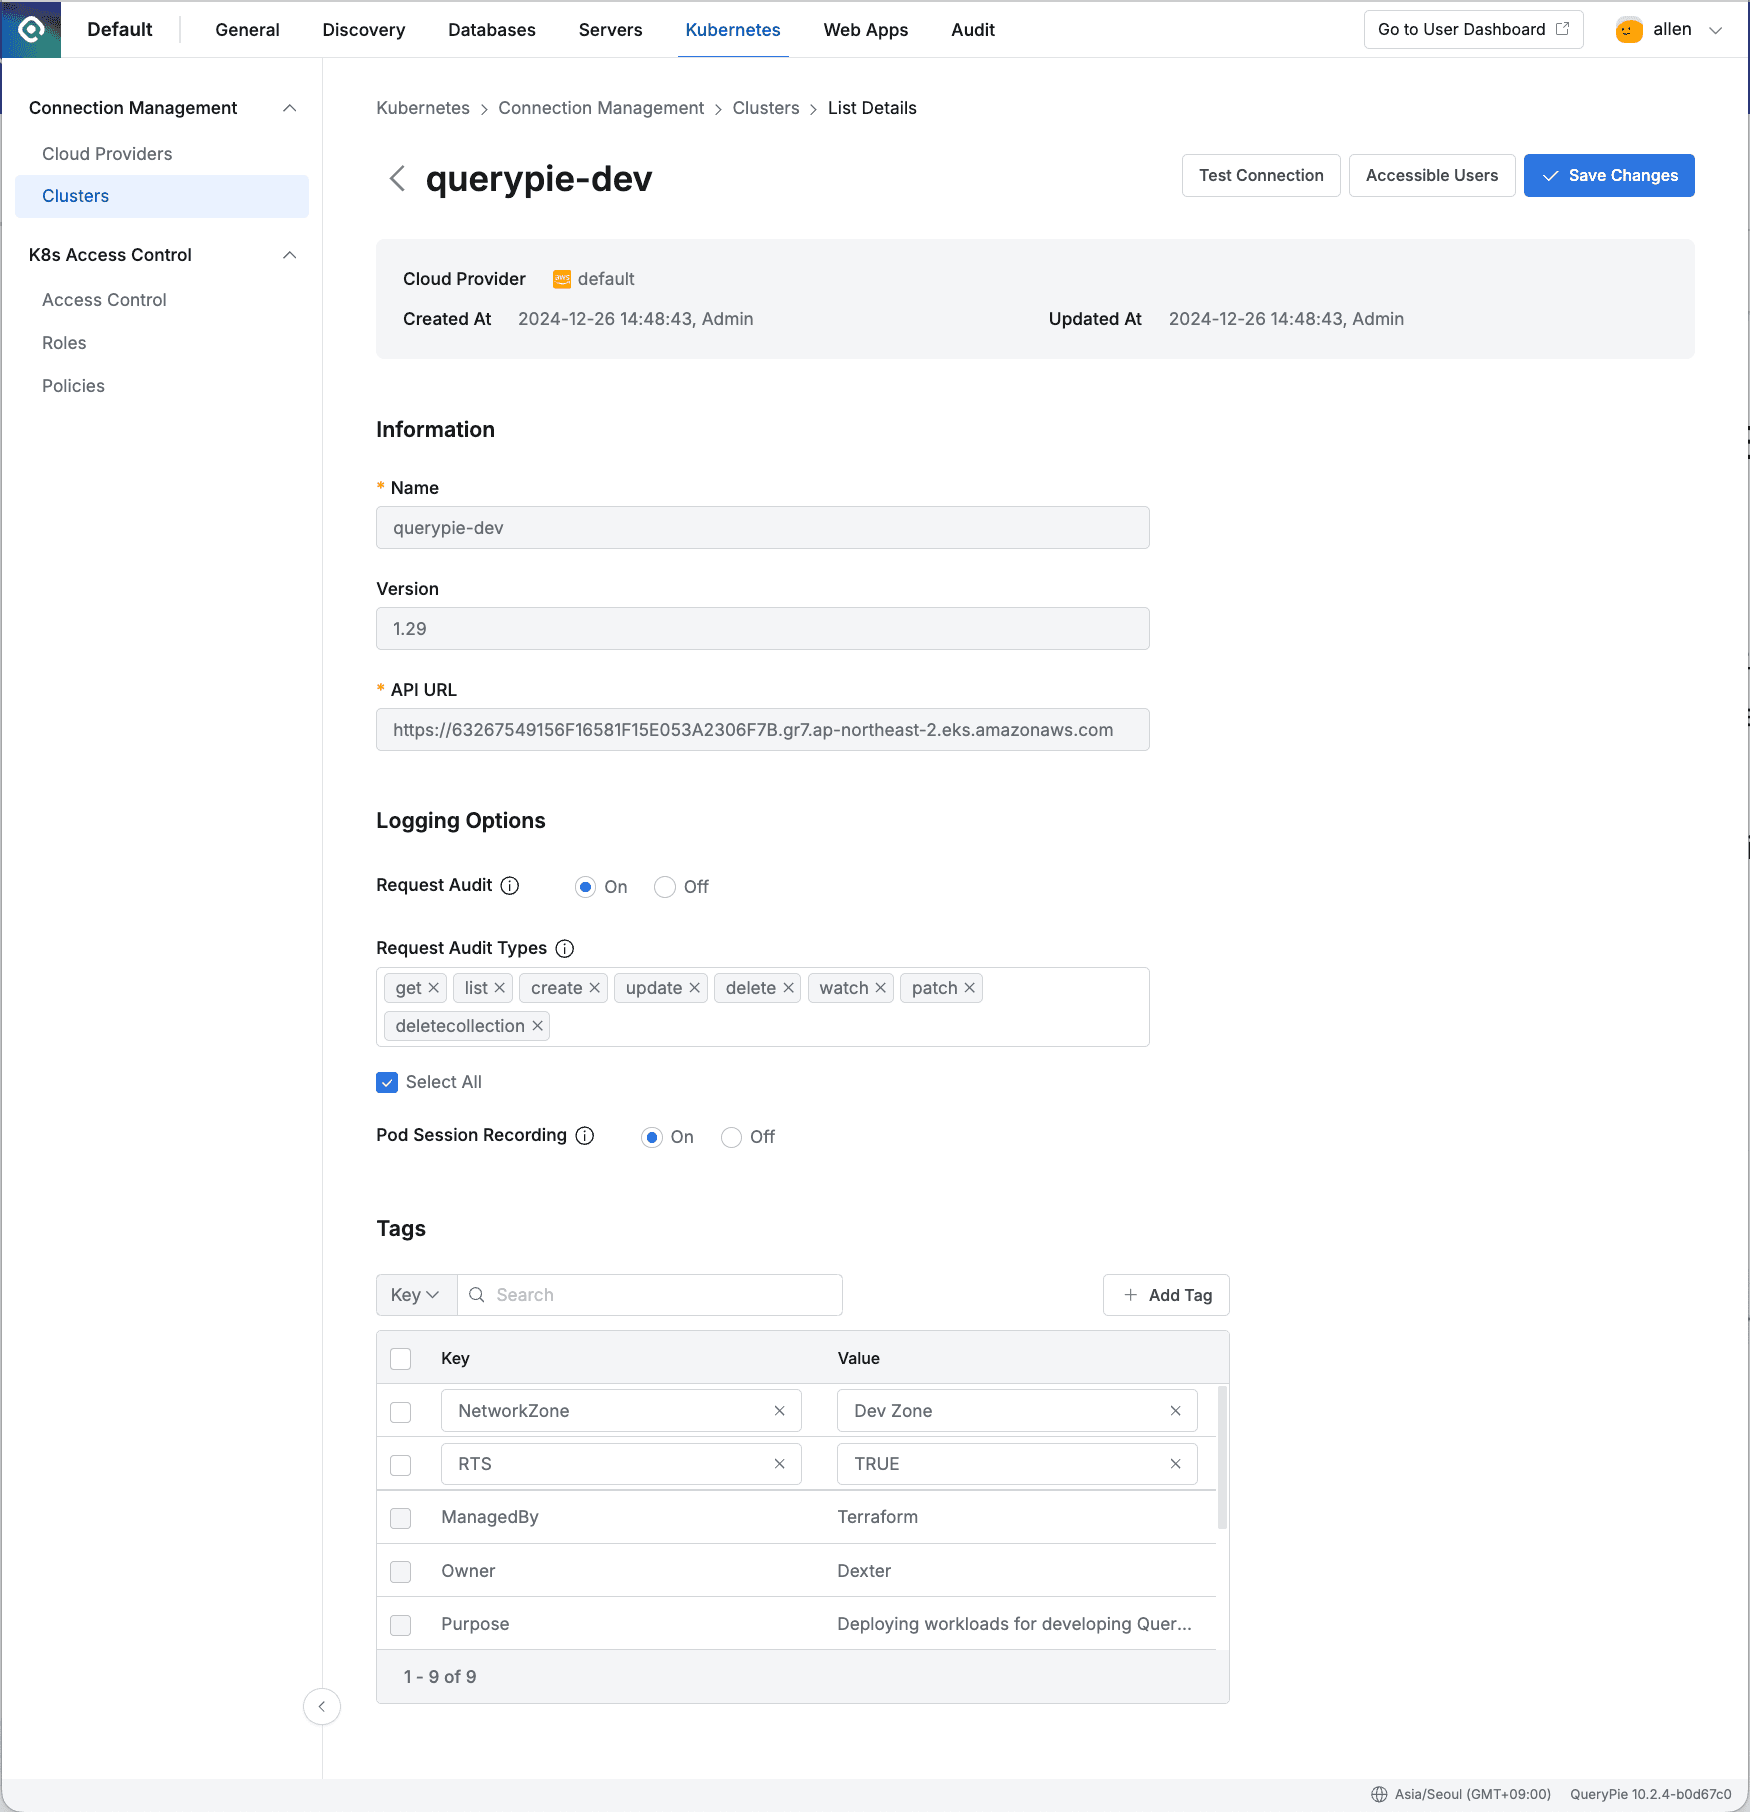The image size is (1750, 1812).
Task: Collapse the K8s Access Control section
Action: pyautogui.click(x=289, y=255)
